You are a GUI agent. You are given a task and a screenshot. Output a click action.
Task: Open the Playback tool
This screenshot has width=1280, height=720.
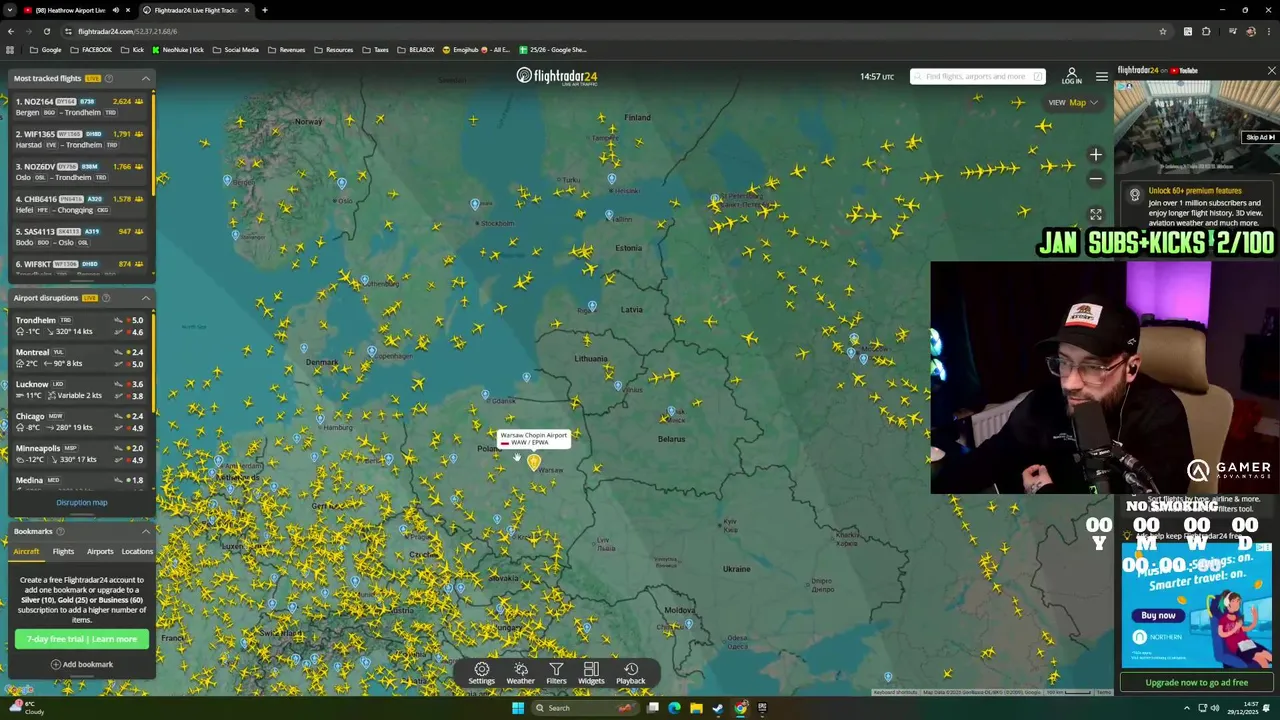(631, 673)
